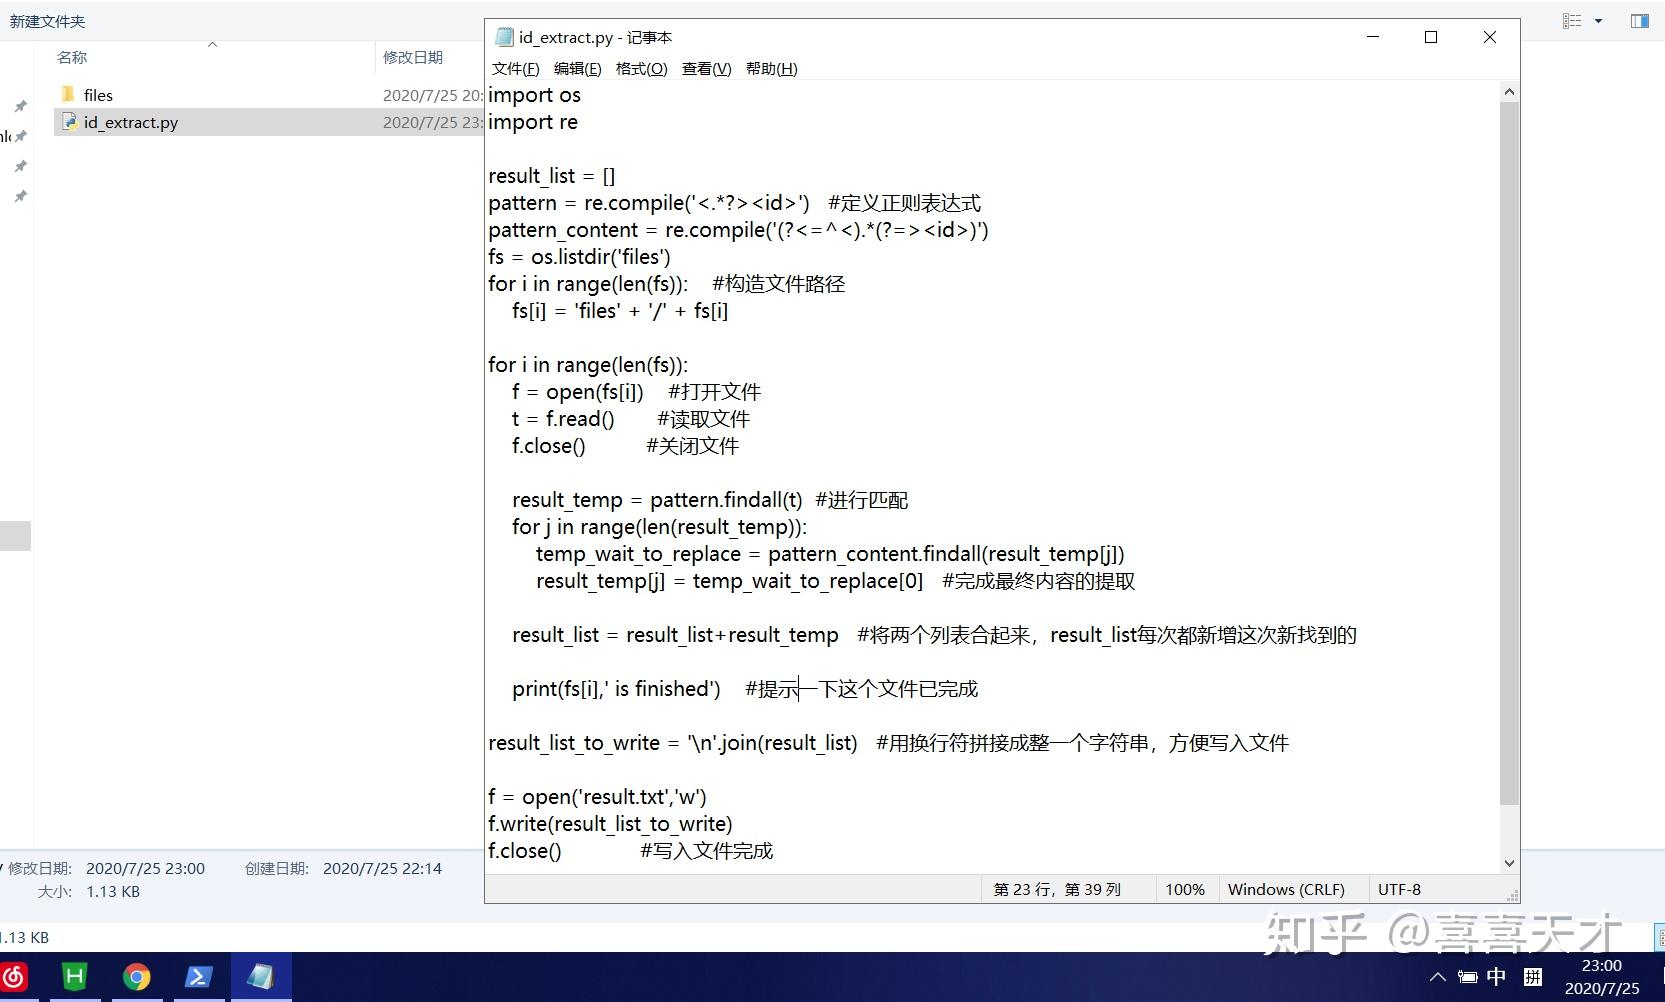Viewport: 1665px width, 1002px height.
Task: Click the 'result_list = []' code line
Action: coord(552,176)
